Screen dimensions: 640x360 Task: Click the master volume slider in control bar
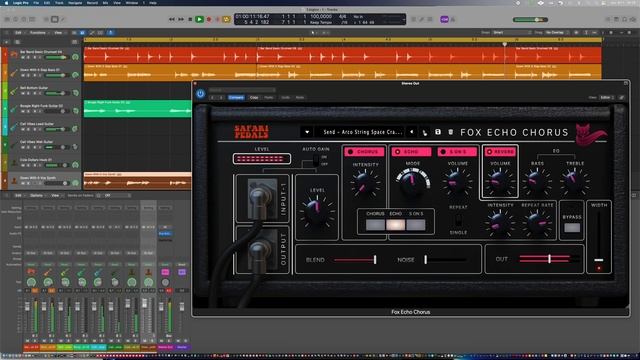coord(531,20)
